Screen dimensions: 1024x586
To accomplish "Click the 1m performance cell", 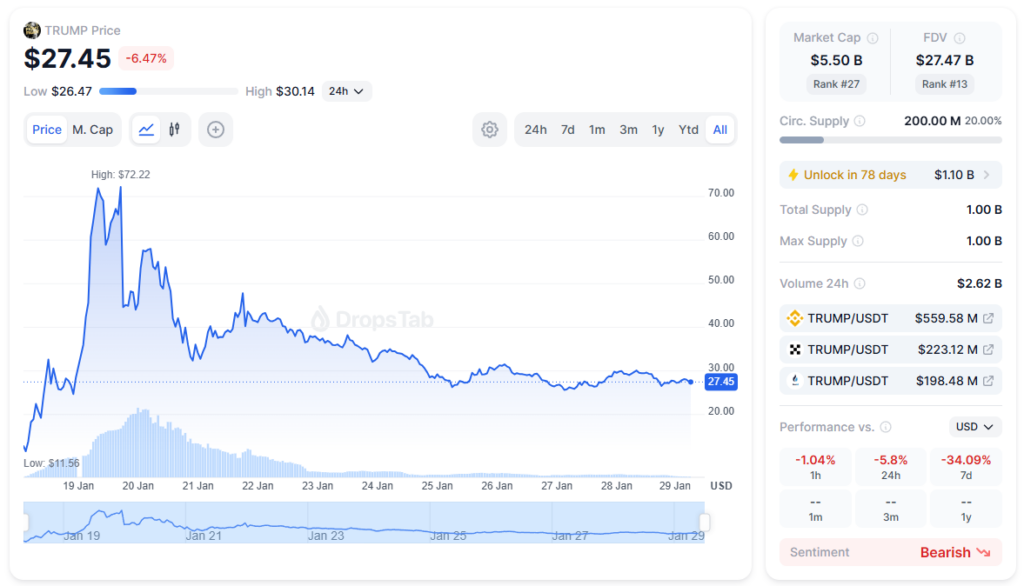I will click(x=815, y=509).
